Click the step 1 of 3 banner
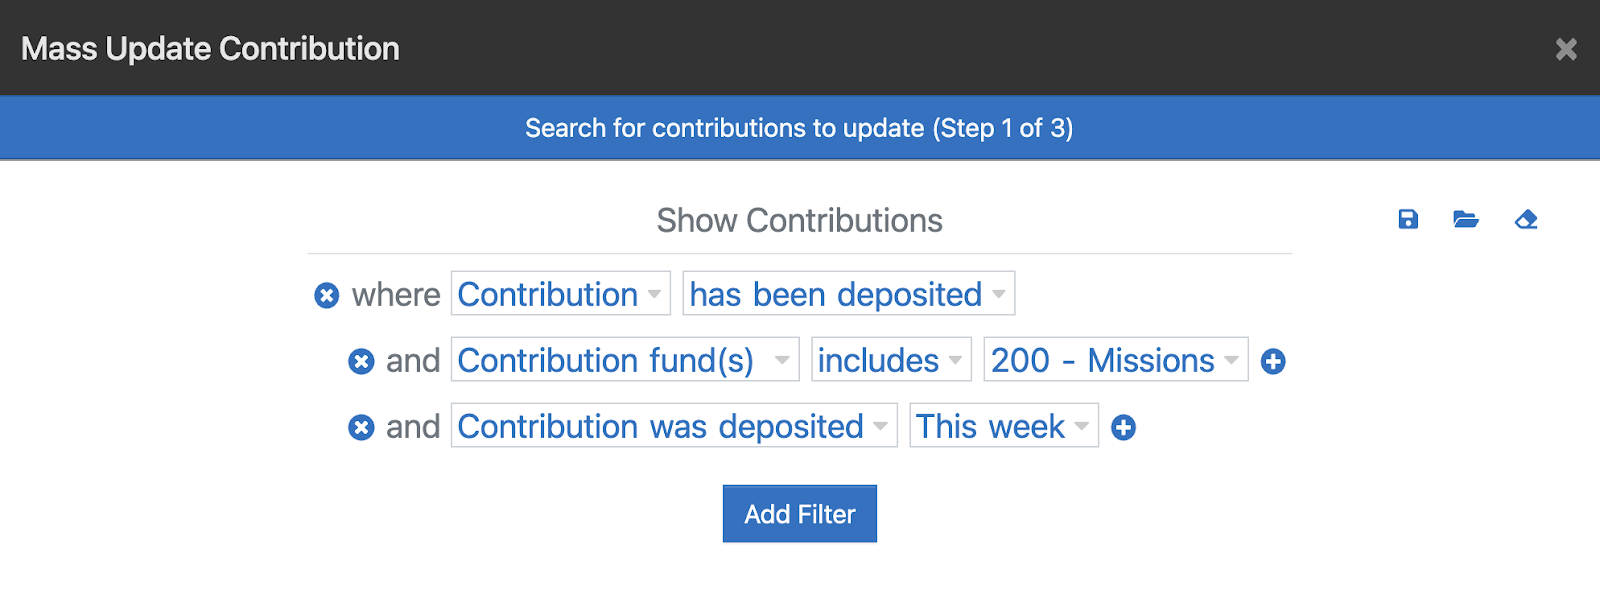The height and width of the screenshot is (615, 1600). point(800,128)
